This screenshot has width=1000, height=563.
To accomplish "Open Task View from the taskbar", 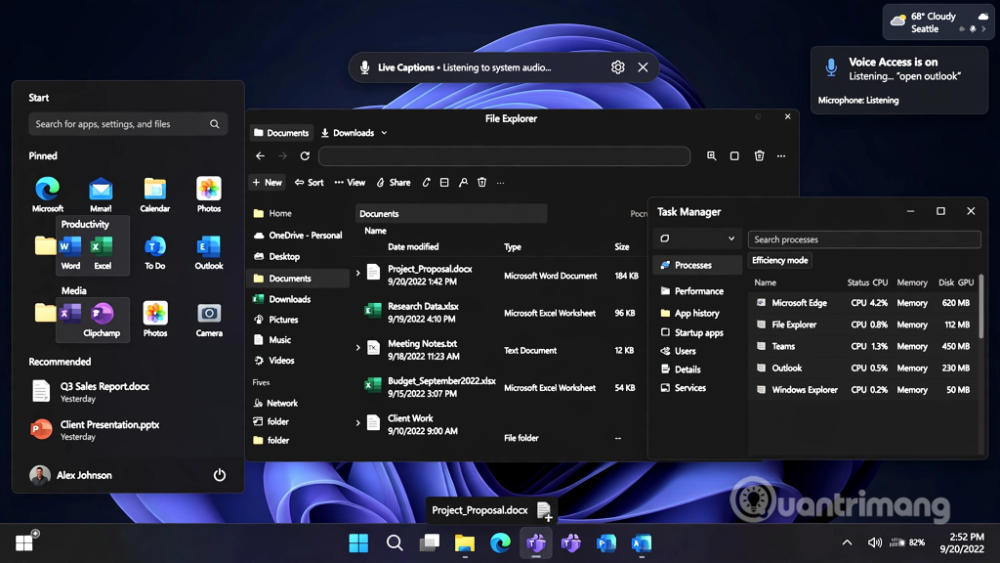I will pos(430,543).
